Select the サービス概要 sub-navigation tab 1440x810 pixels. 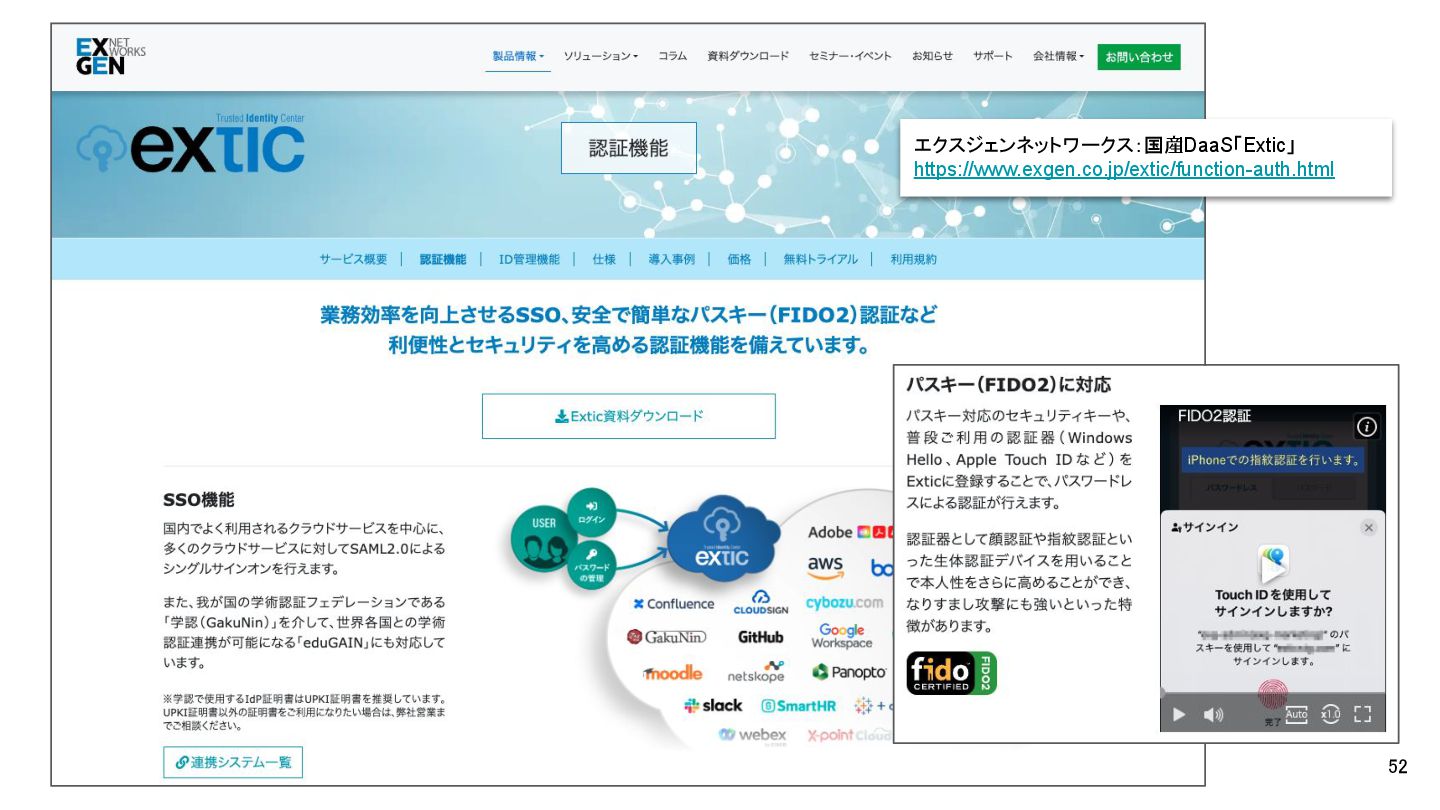click(x=353, y=259)
